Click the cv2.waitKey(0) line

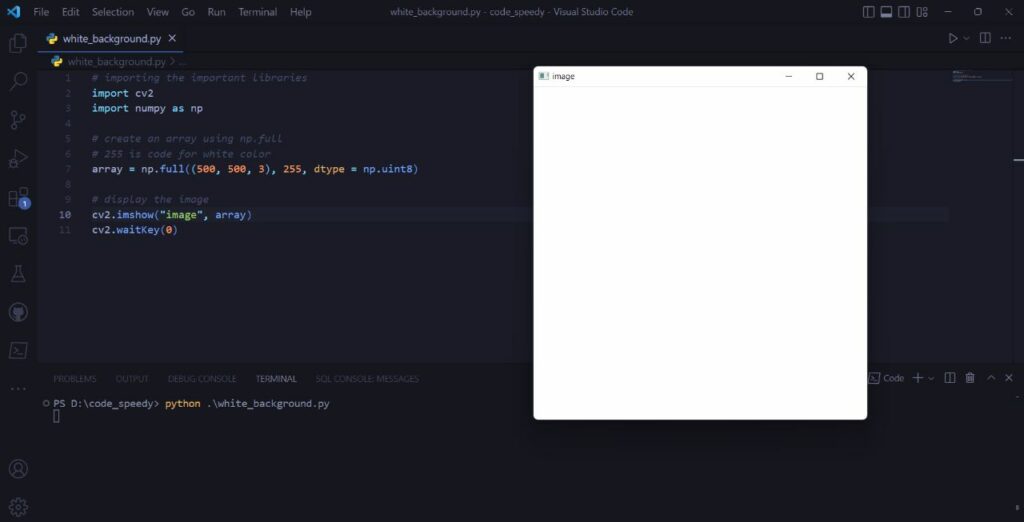pos(135,230)
